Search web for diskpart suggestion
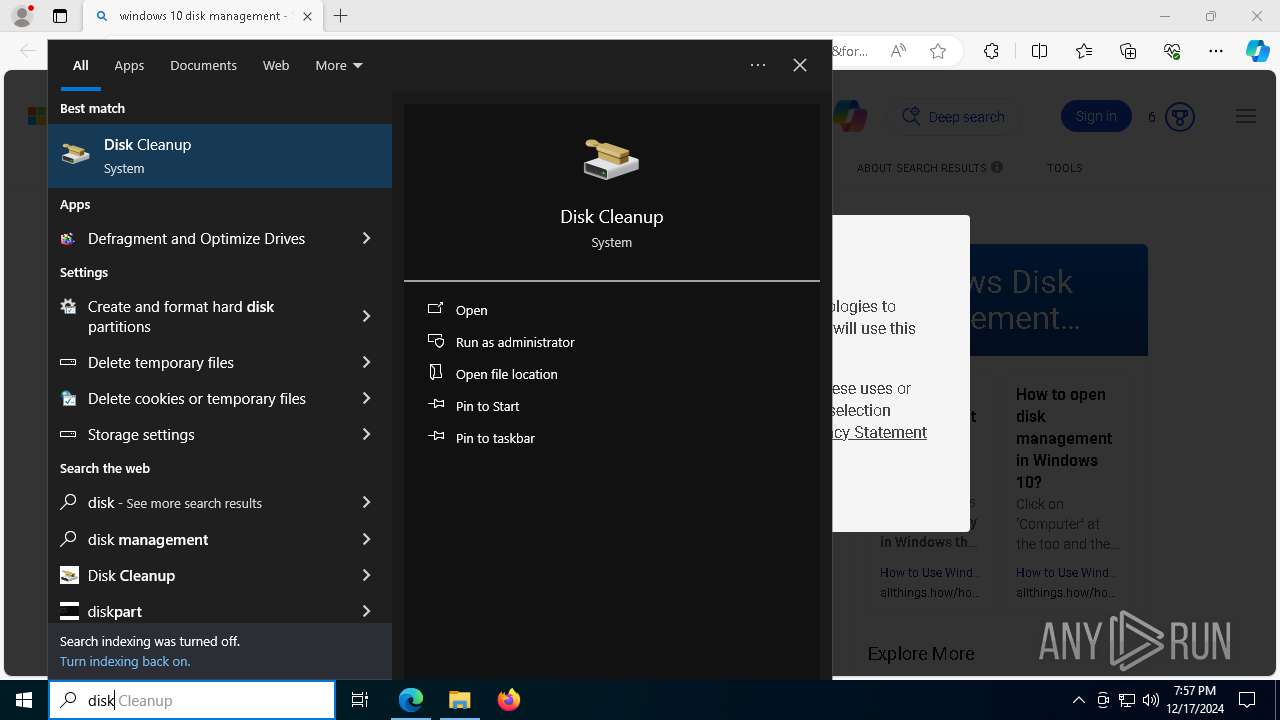Screen dimensions: 1280x720 pyautogui.click(x=196, y=611)
